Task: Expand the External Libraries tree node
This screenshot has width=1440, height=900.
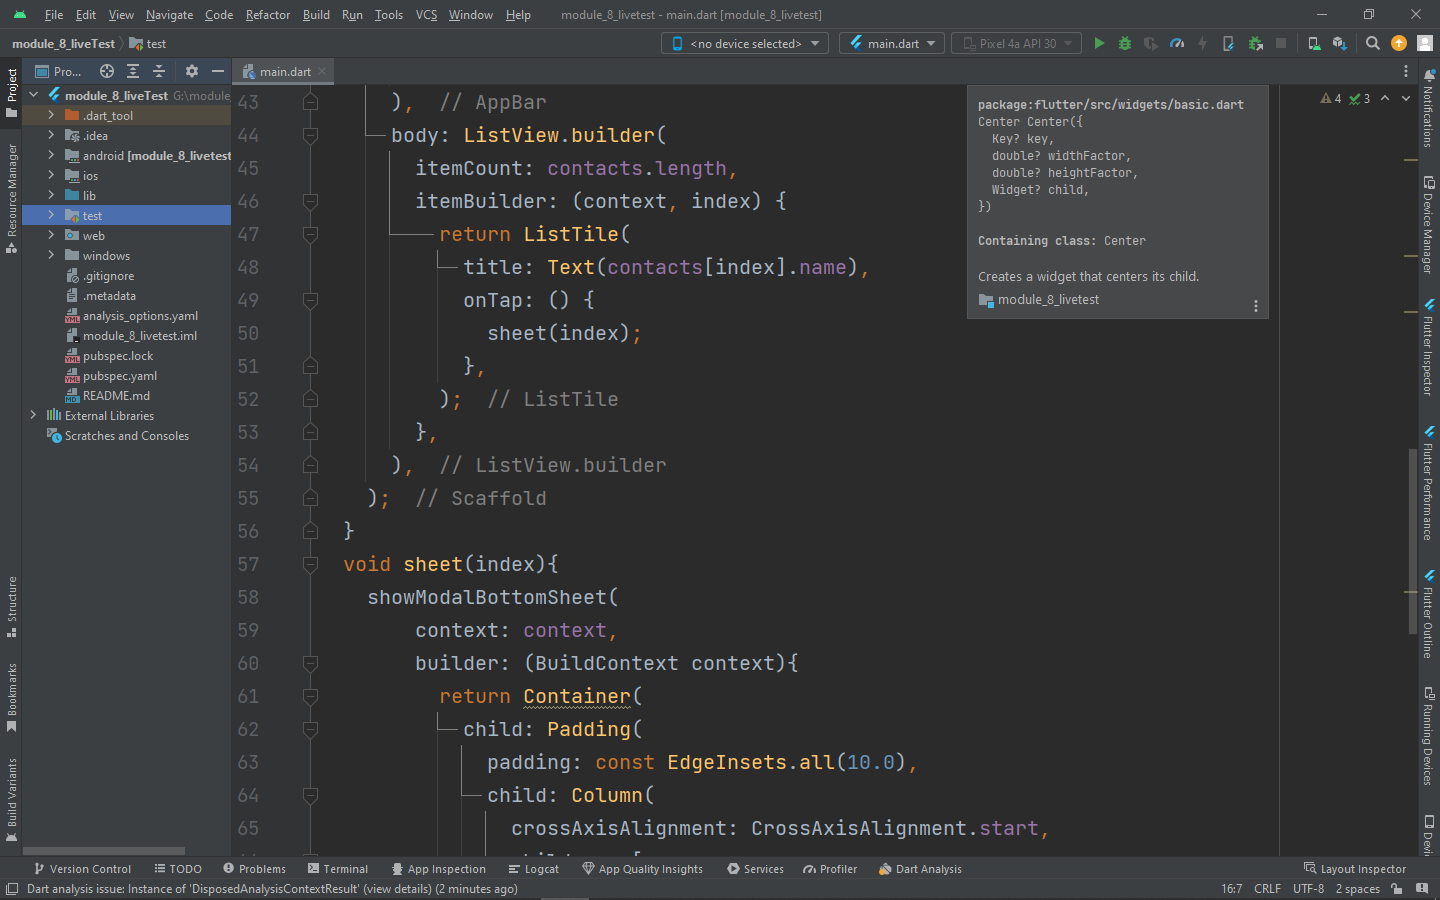Action: point(33,415)
